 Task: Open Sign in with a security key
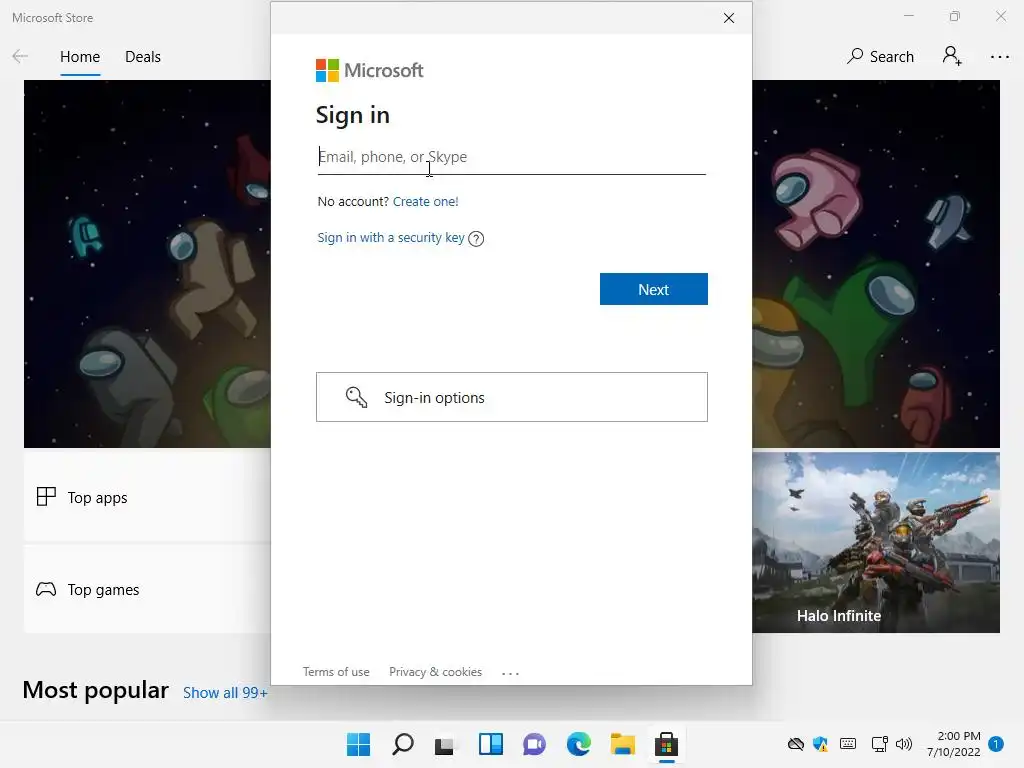pyautogui.click(x=391, y=238)
